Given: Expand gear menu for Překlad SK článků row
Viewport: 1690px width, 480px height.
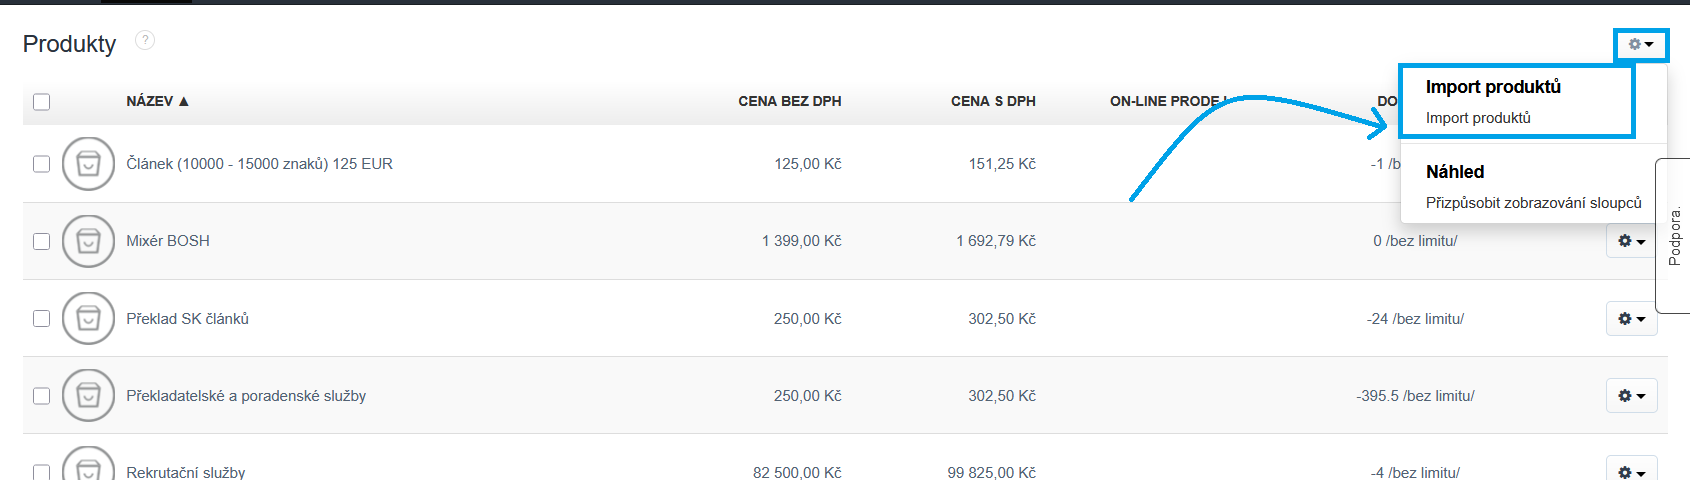Looking at the screenshot, I should pyautogui.click(x=1631, y=318).
